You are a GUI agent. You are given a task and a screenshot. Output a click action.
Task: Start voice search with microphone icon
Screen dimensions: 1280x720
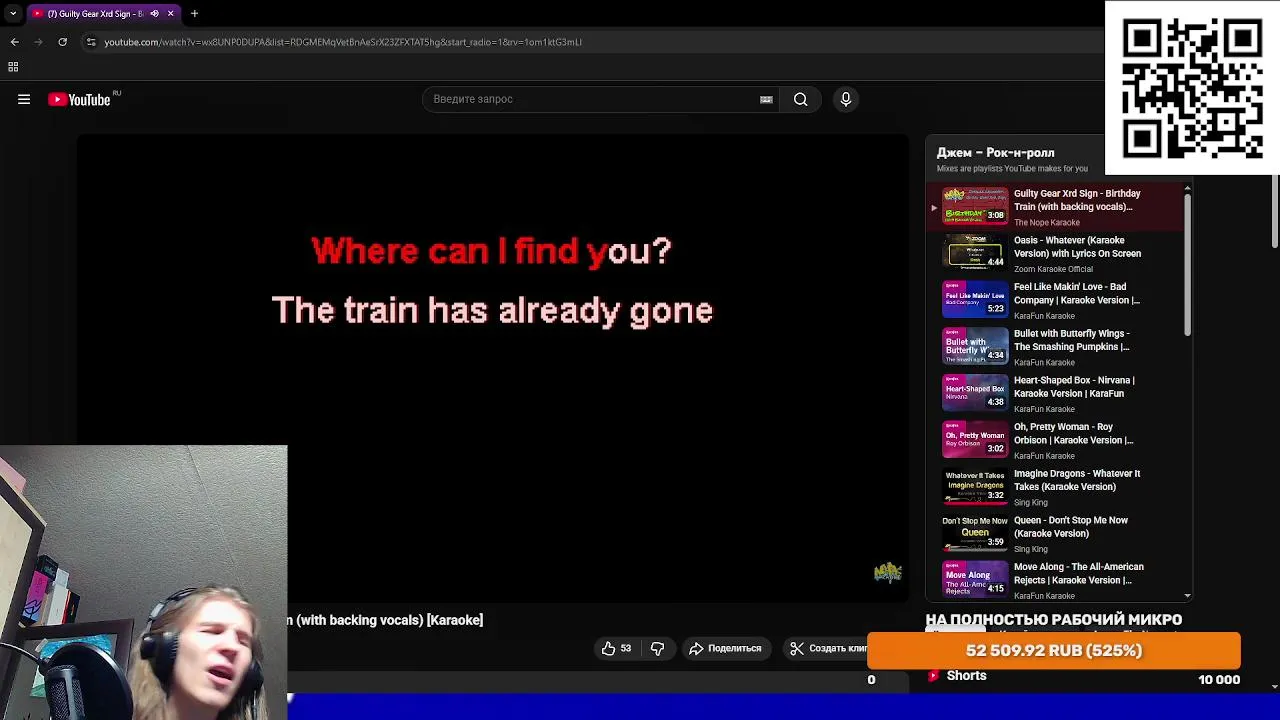pyautogui.click(x=846, y=99)
